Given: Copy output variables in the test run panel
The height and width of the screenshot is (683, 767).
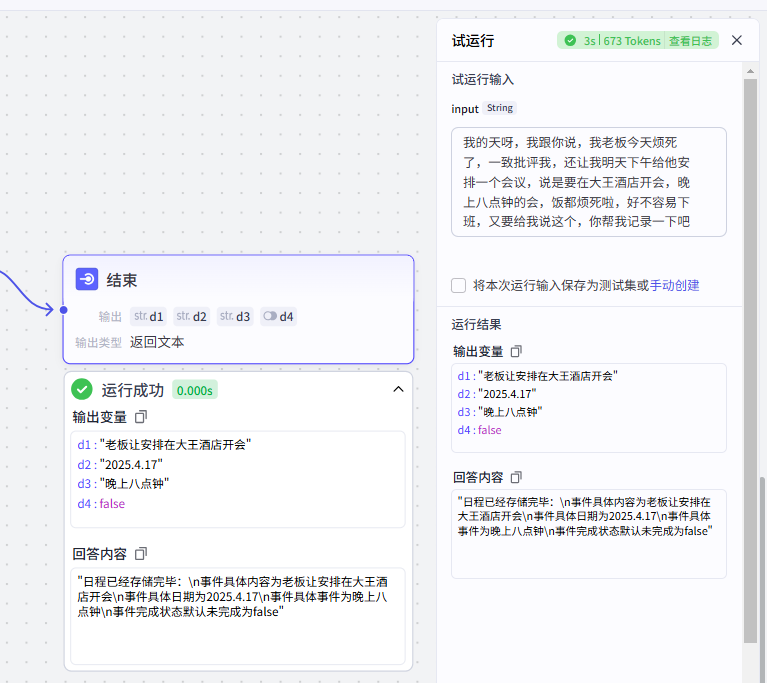Looking at the screenshot, I should click(x=517, y=351).
